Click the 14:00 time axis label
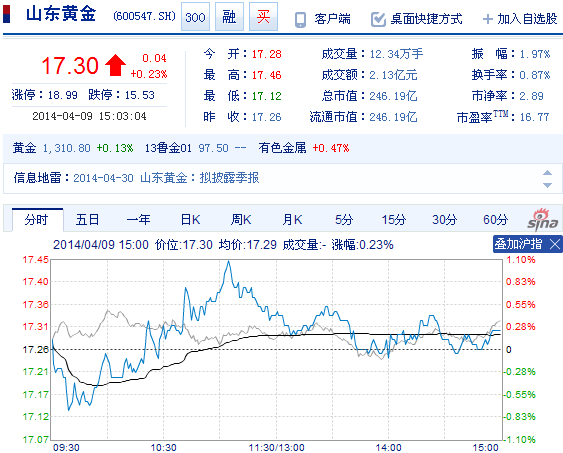 [388, 448]
